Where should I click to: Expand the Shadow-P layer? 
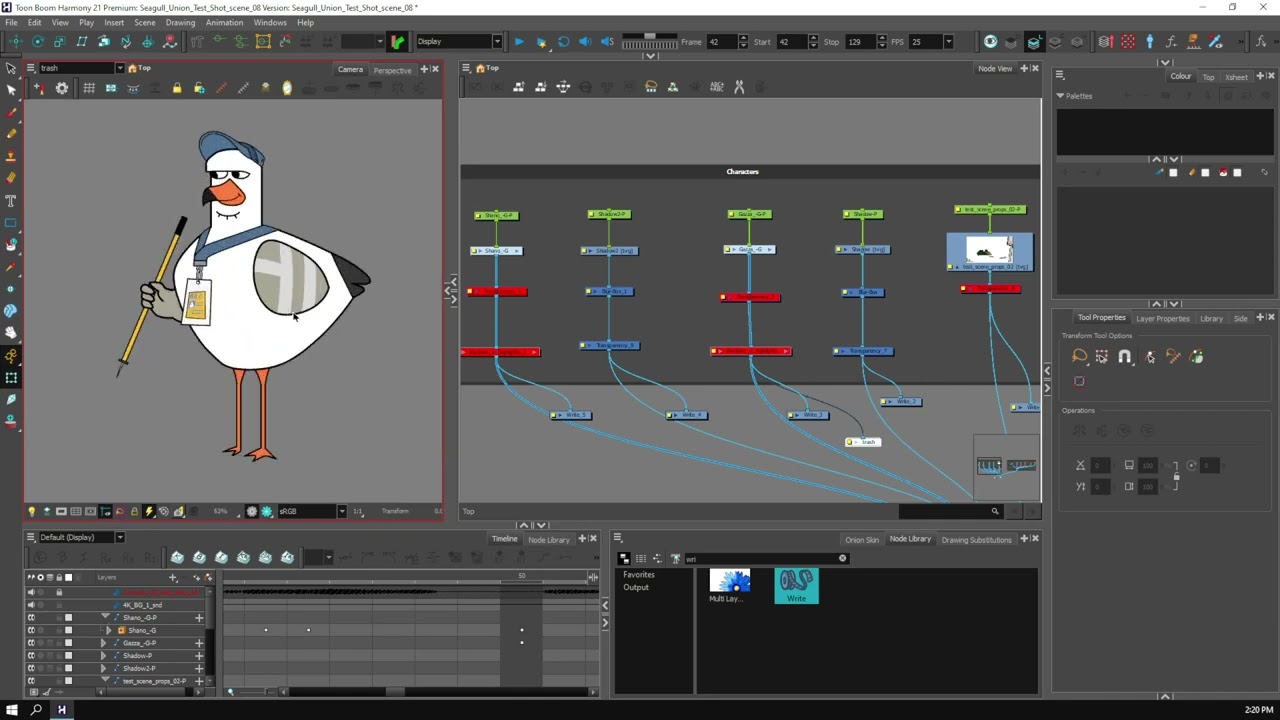tap(103, 656)
